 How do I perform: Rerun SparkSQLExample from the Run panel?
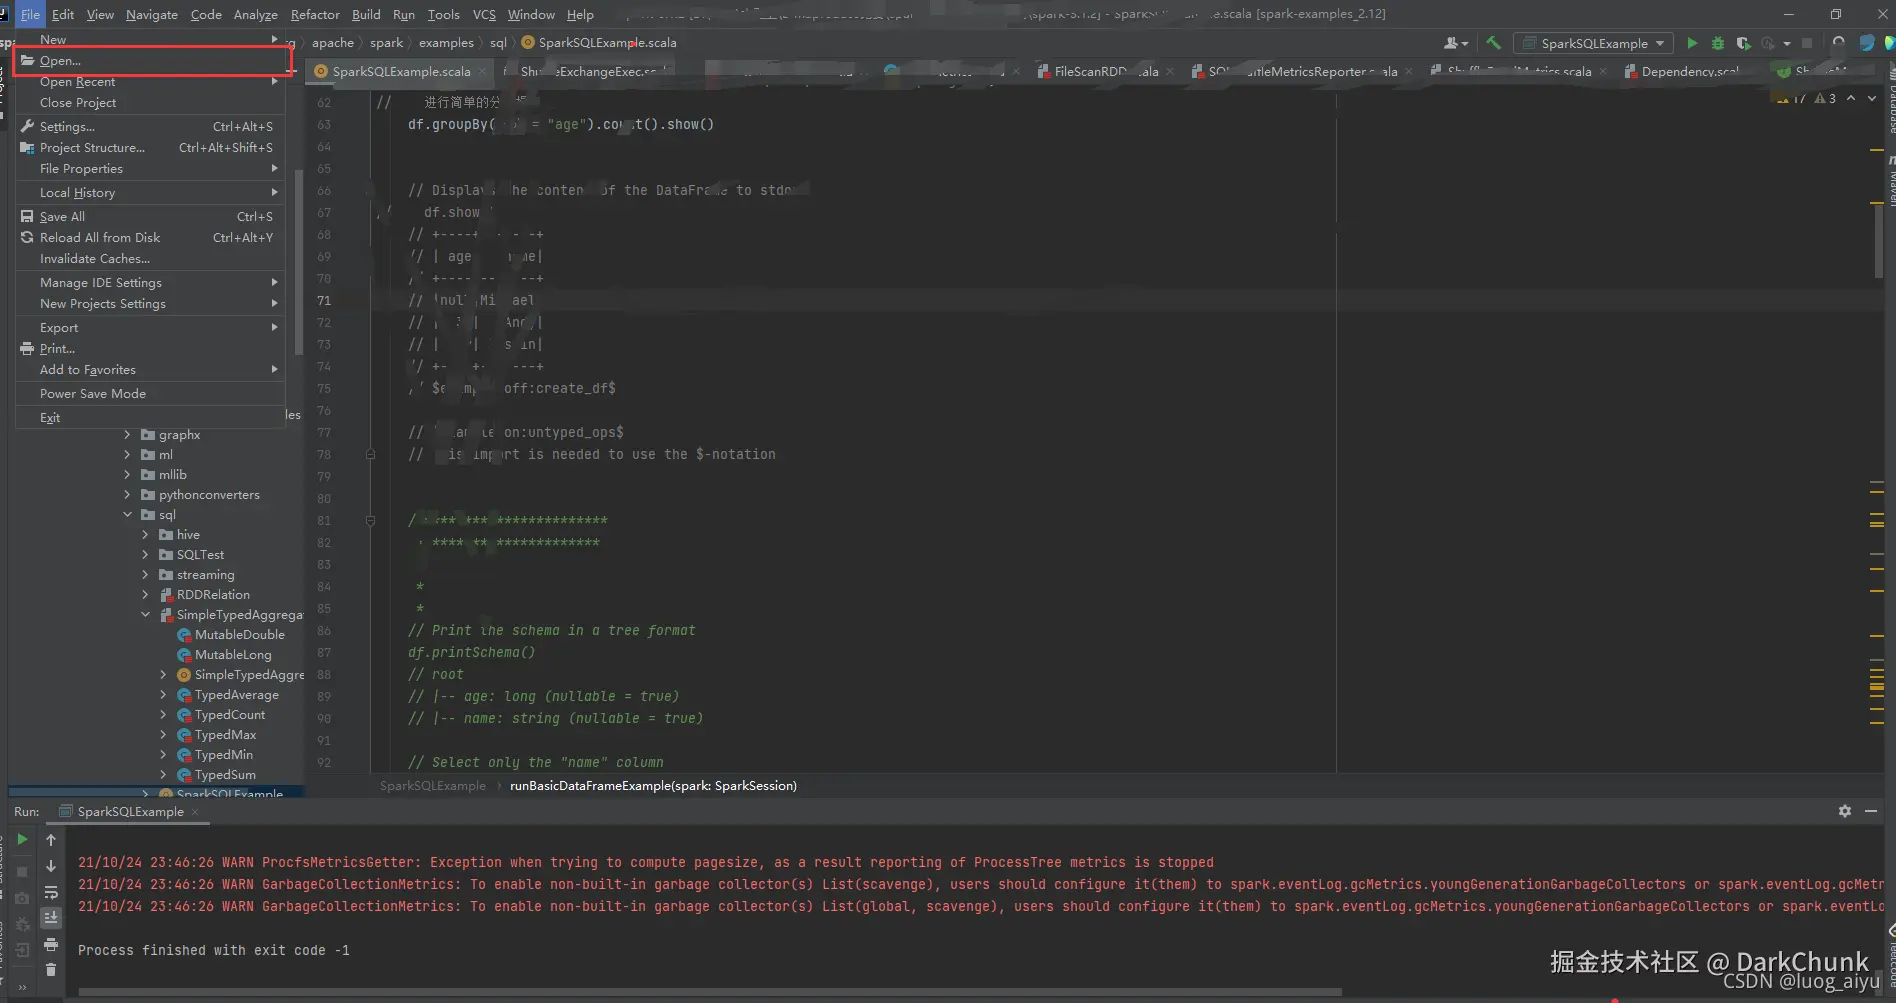[x=22, y=840]
